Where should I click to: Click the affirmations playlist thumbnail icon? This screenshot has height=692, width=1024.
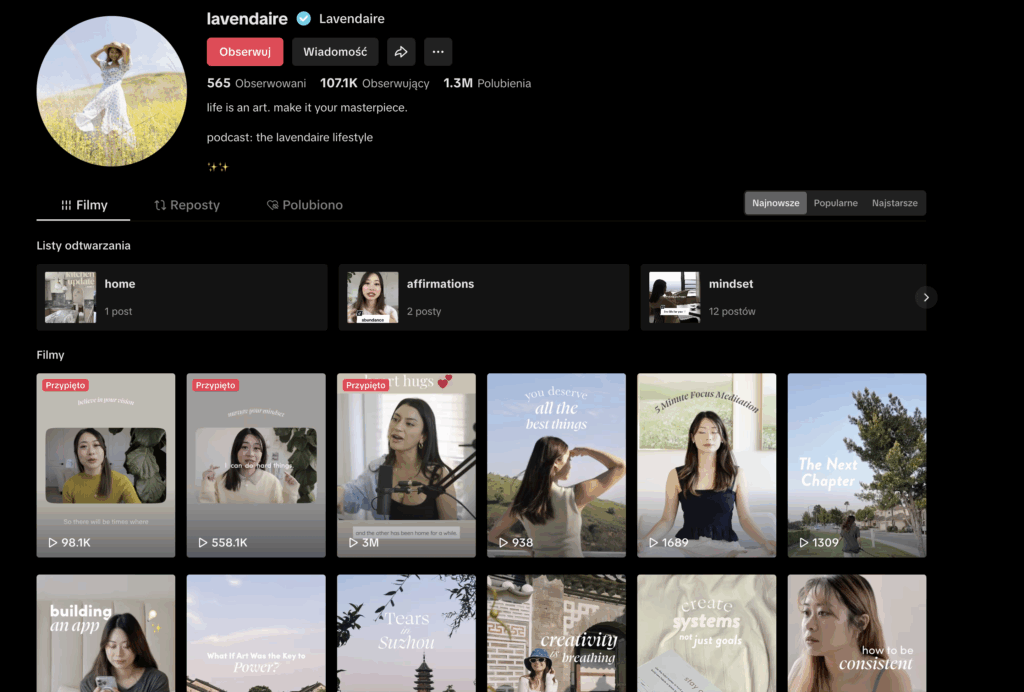pos(372,297)
